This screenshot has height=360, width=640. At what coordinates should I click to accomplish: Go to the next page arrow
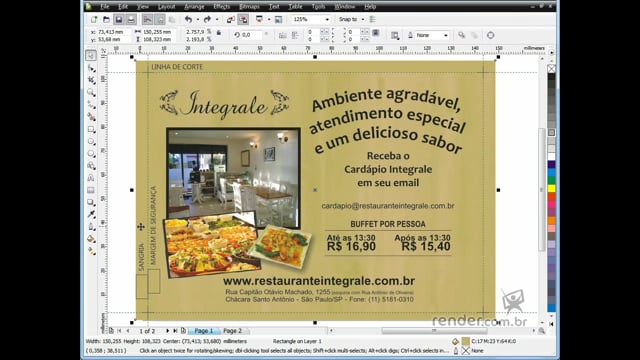(x=167, y=331)
